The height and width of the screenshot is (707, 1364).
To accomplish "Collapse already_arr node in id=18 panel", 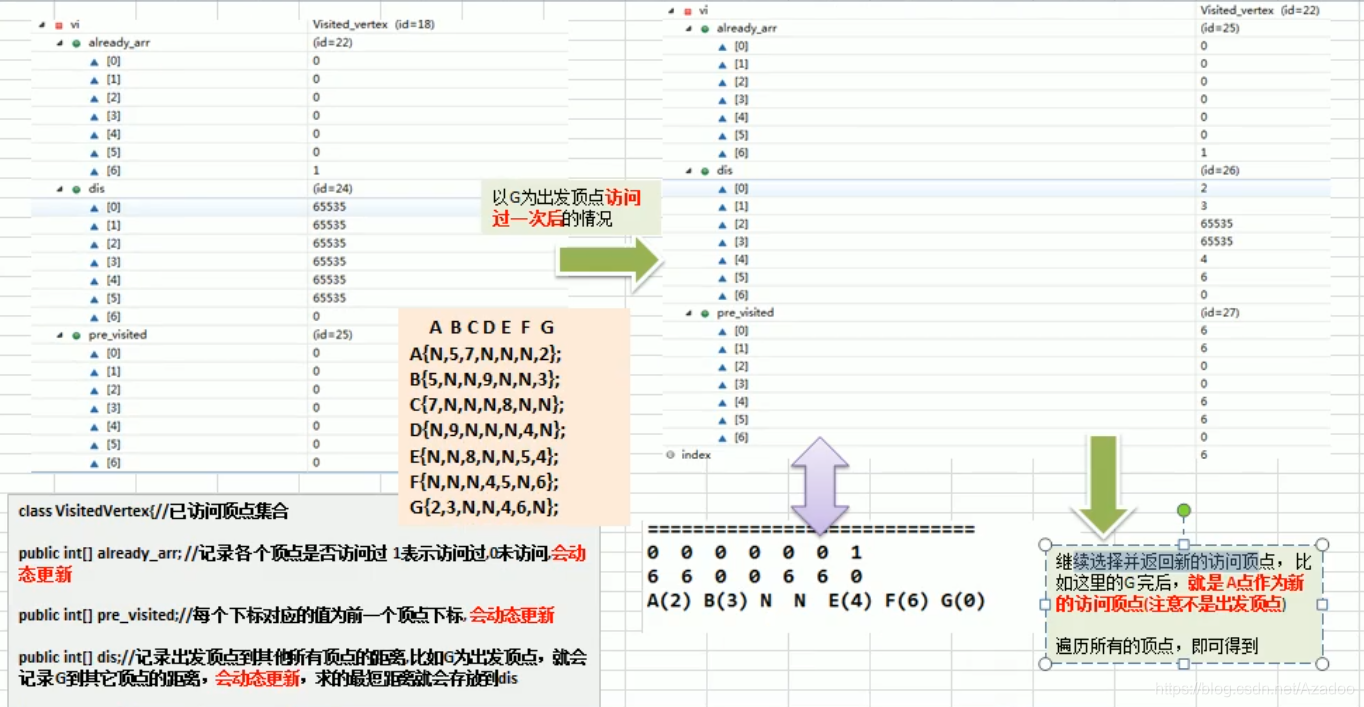I will tap(60, 43).
